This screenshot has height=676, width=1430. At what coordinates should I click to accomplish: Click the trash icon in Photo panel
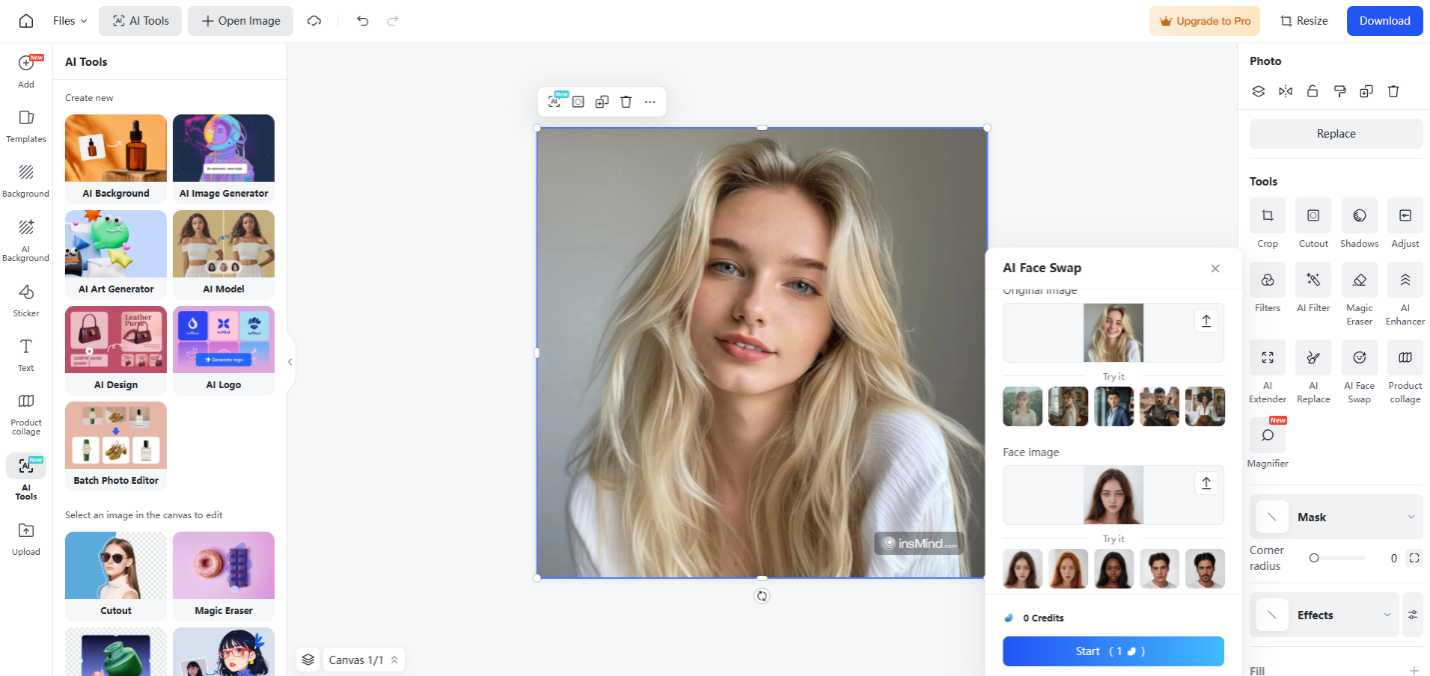1393,91
